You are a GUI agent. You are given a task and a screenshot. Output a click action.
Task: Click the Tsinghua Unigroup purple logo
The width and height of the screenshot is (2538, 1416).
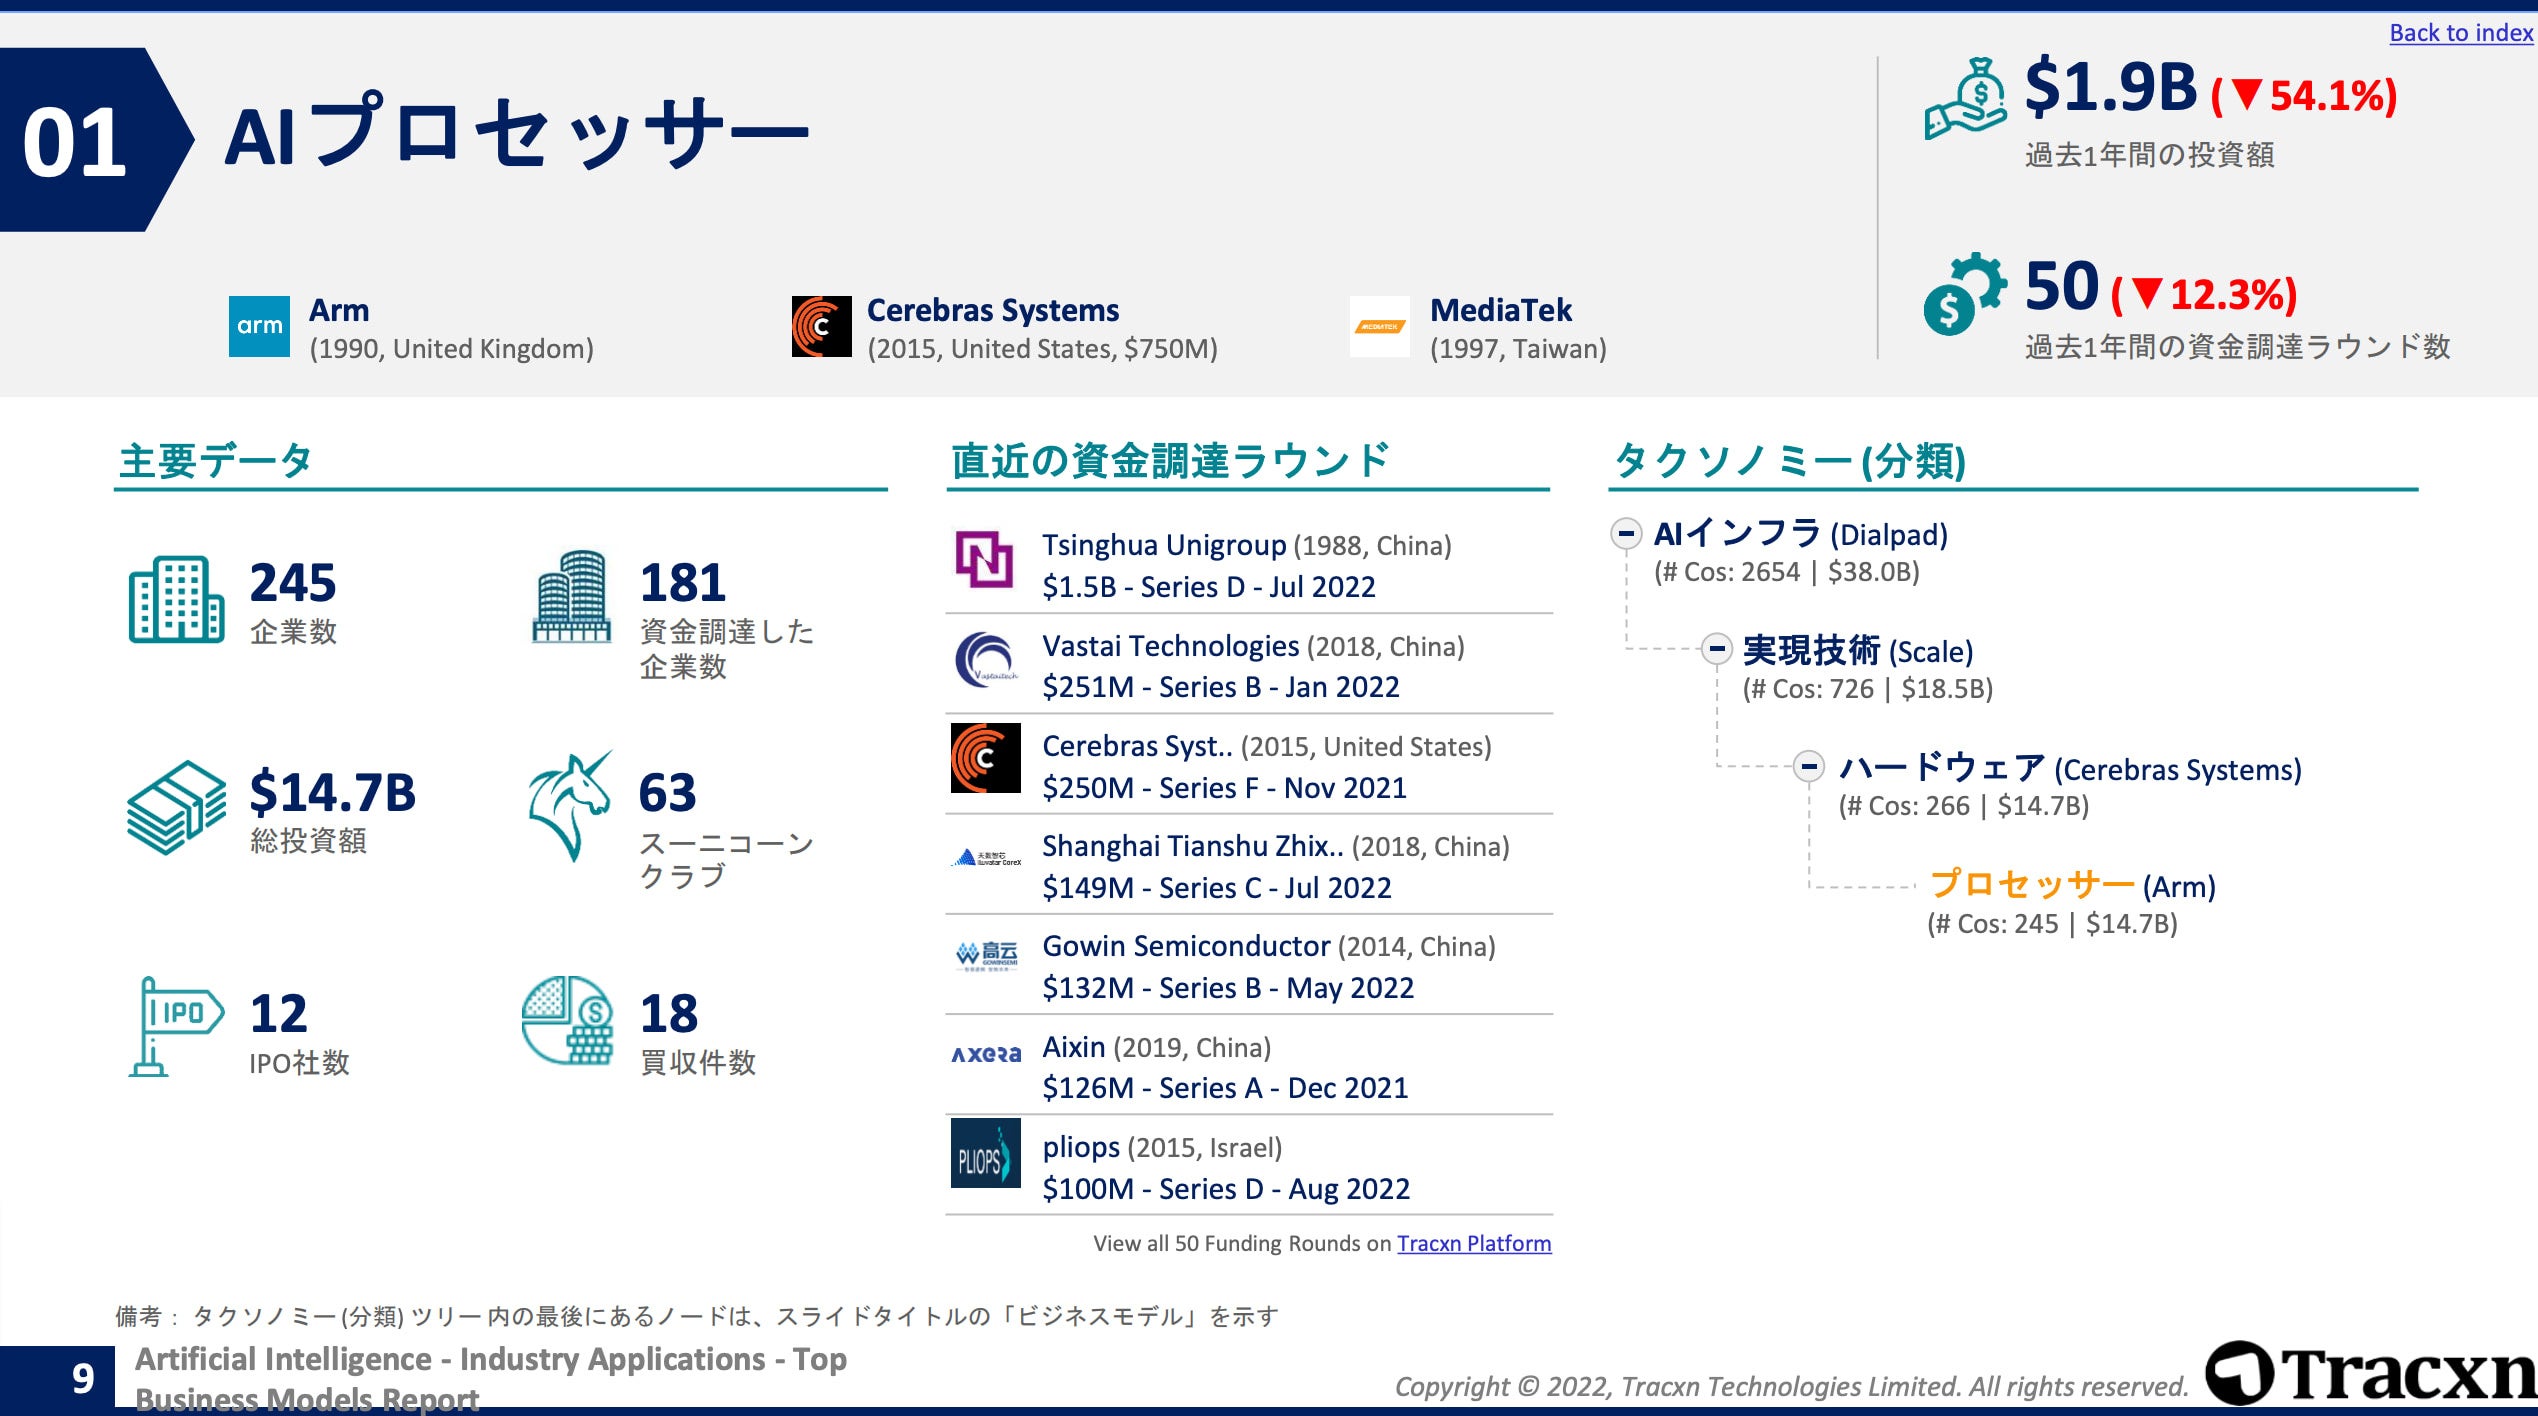pyautogui.click(x=984, y=559)
